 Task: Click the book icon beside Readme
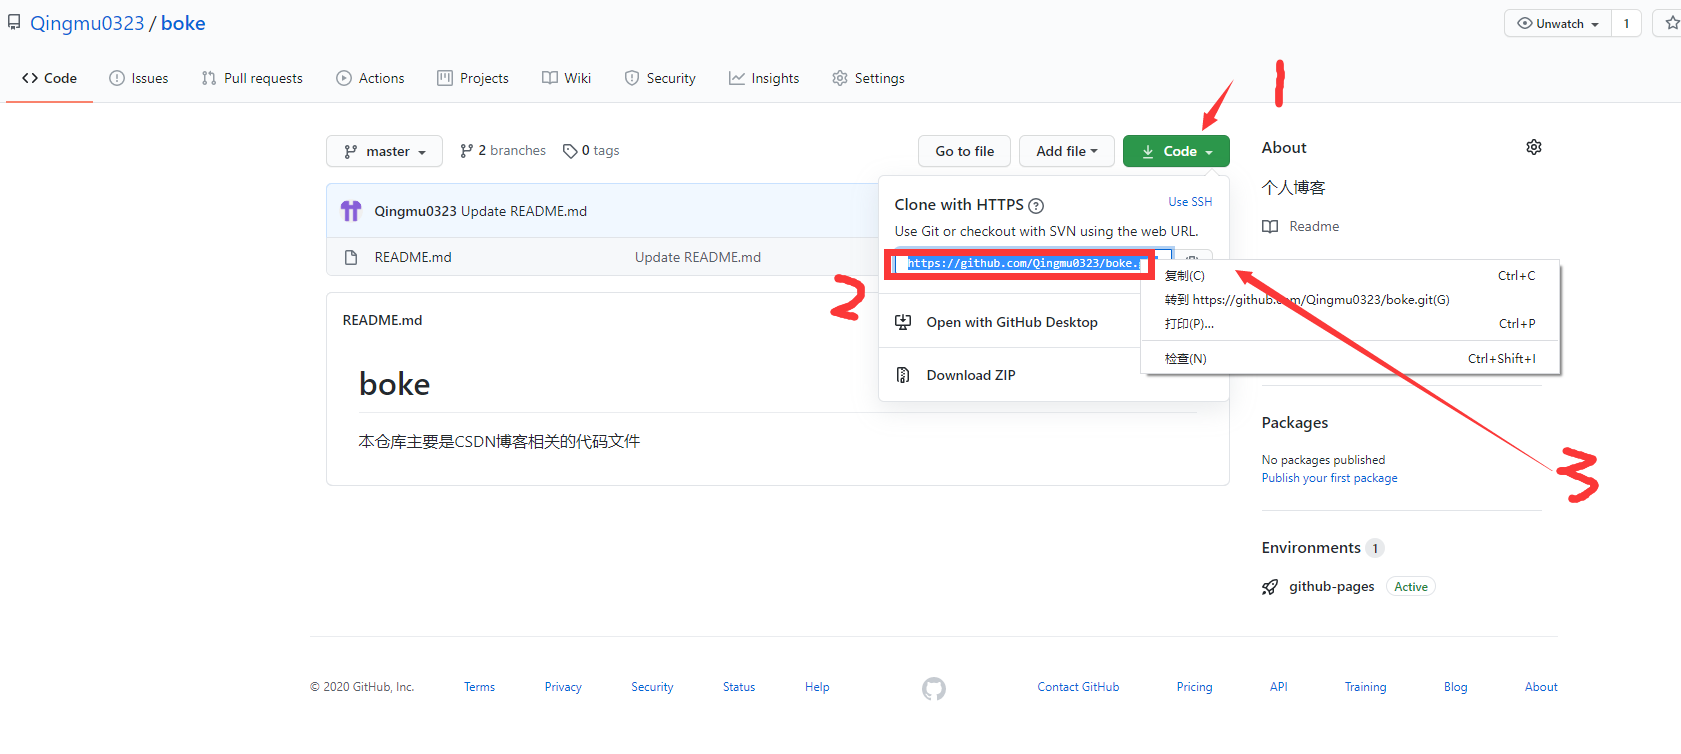(x=1270, y=226)
